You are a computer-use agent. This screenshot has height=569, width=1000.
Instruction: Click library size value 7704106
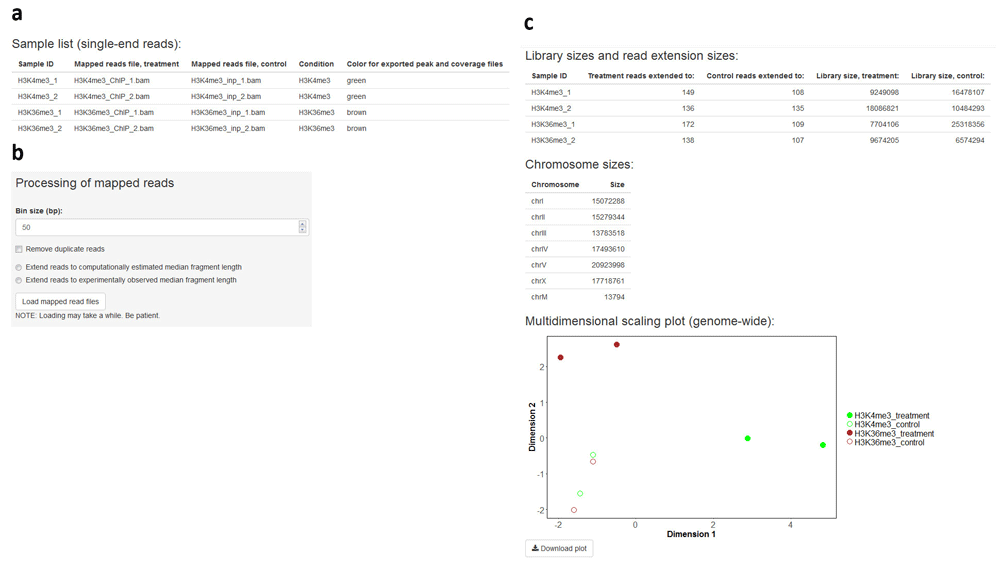click(884, 124)
